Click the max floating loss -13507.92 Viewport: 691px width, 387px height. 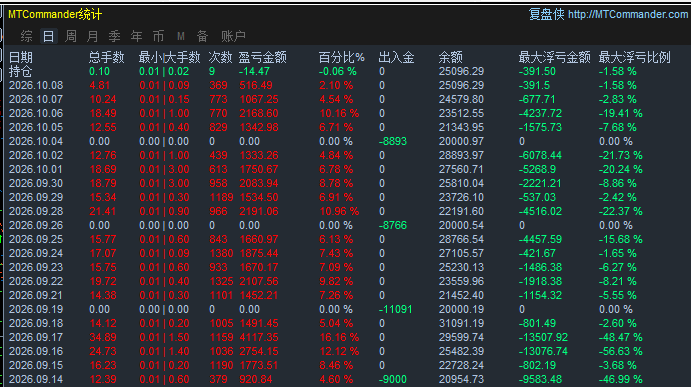[x=543, y=337]
